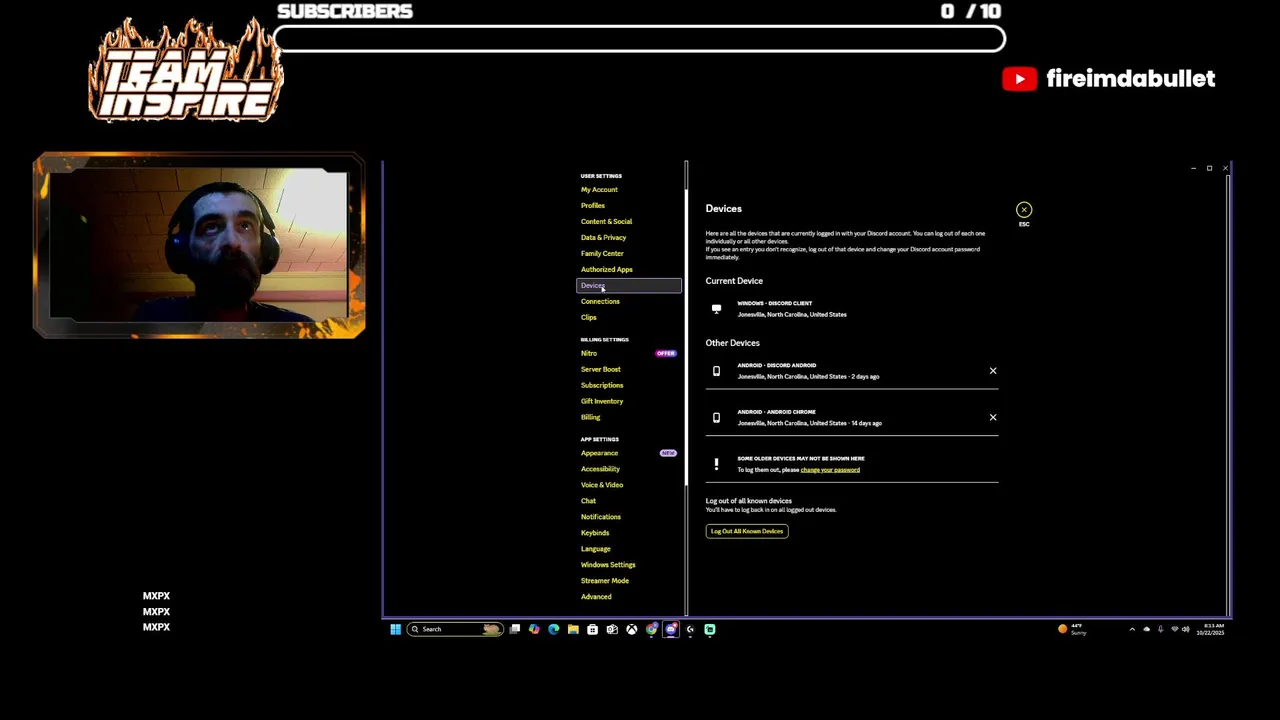Open Keybinds settings
Viewport: 1280px width, 720px height.
pyautogui.click(x=595, y=533)
